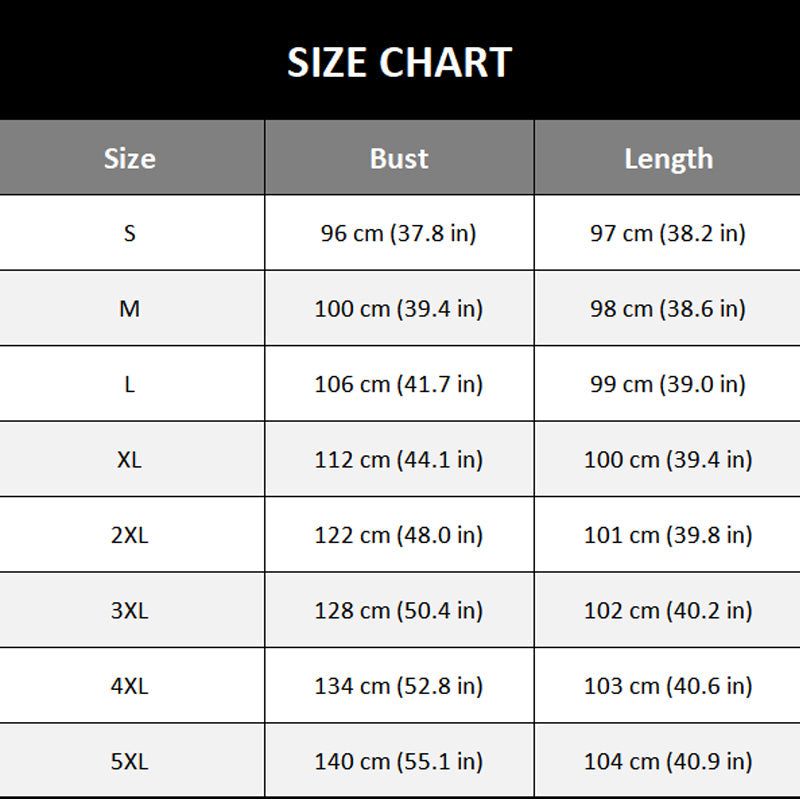Click the L size cell
This screenshot has height=800, width=800.
130,384
